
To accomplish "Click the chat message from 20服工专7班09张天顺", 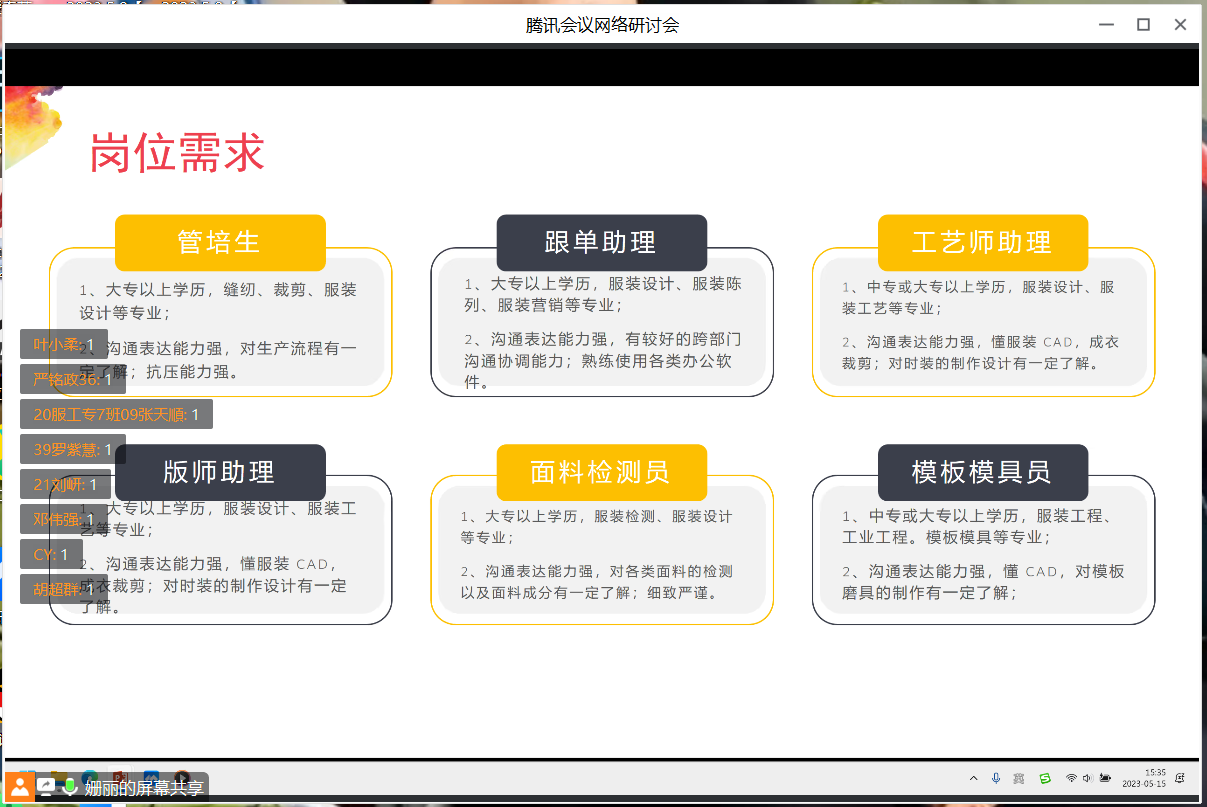I will 116,414.
